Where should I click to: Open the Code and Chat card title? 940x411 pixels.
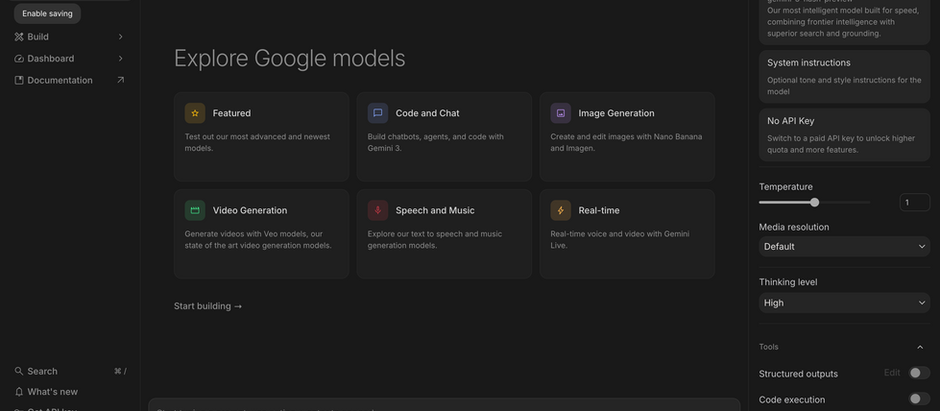427,113
